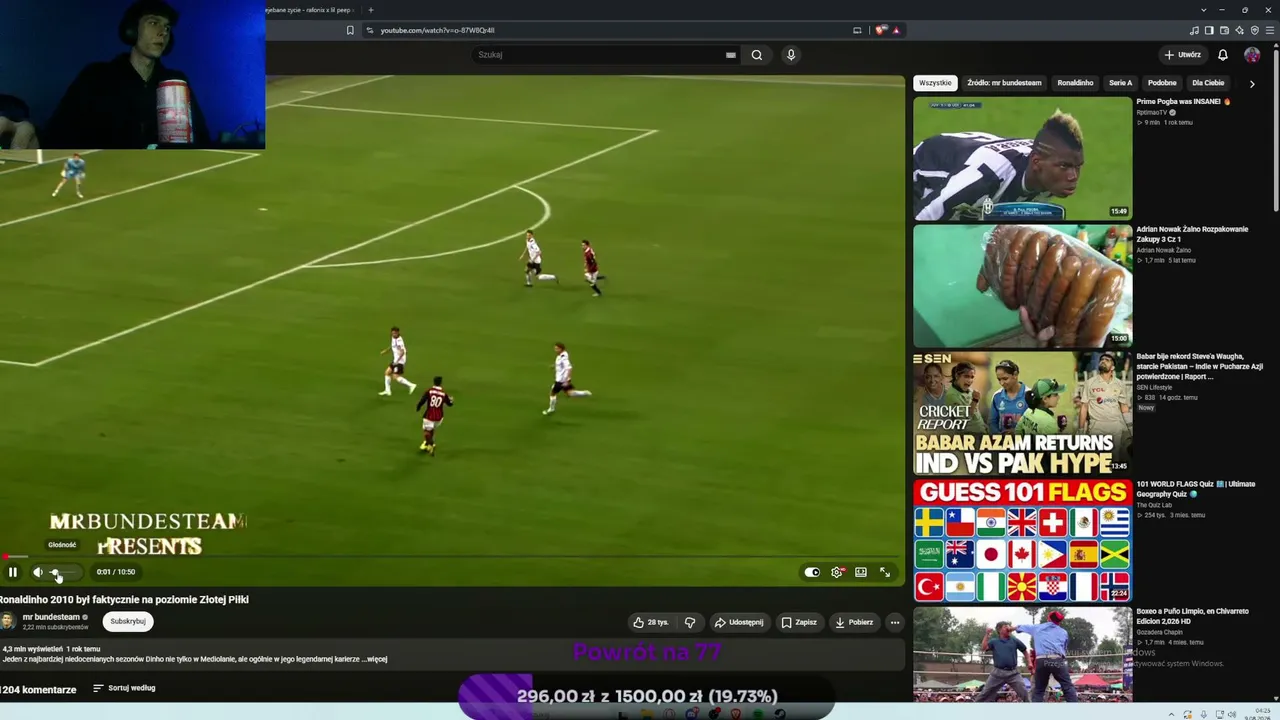The width and height of the screenshot is (1280, 720).
Task: Open the mr bundesteam channel name link
Action: 51,617
